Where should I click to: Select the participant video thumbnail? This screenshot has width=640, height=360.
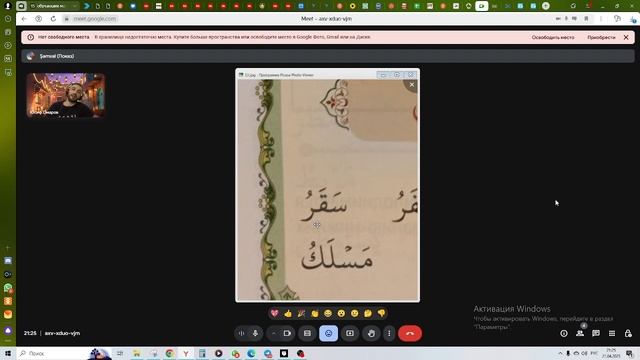[x=66, y=95]
